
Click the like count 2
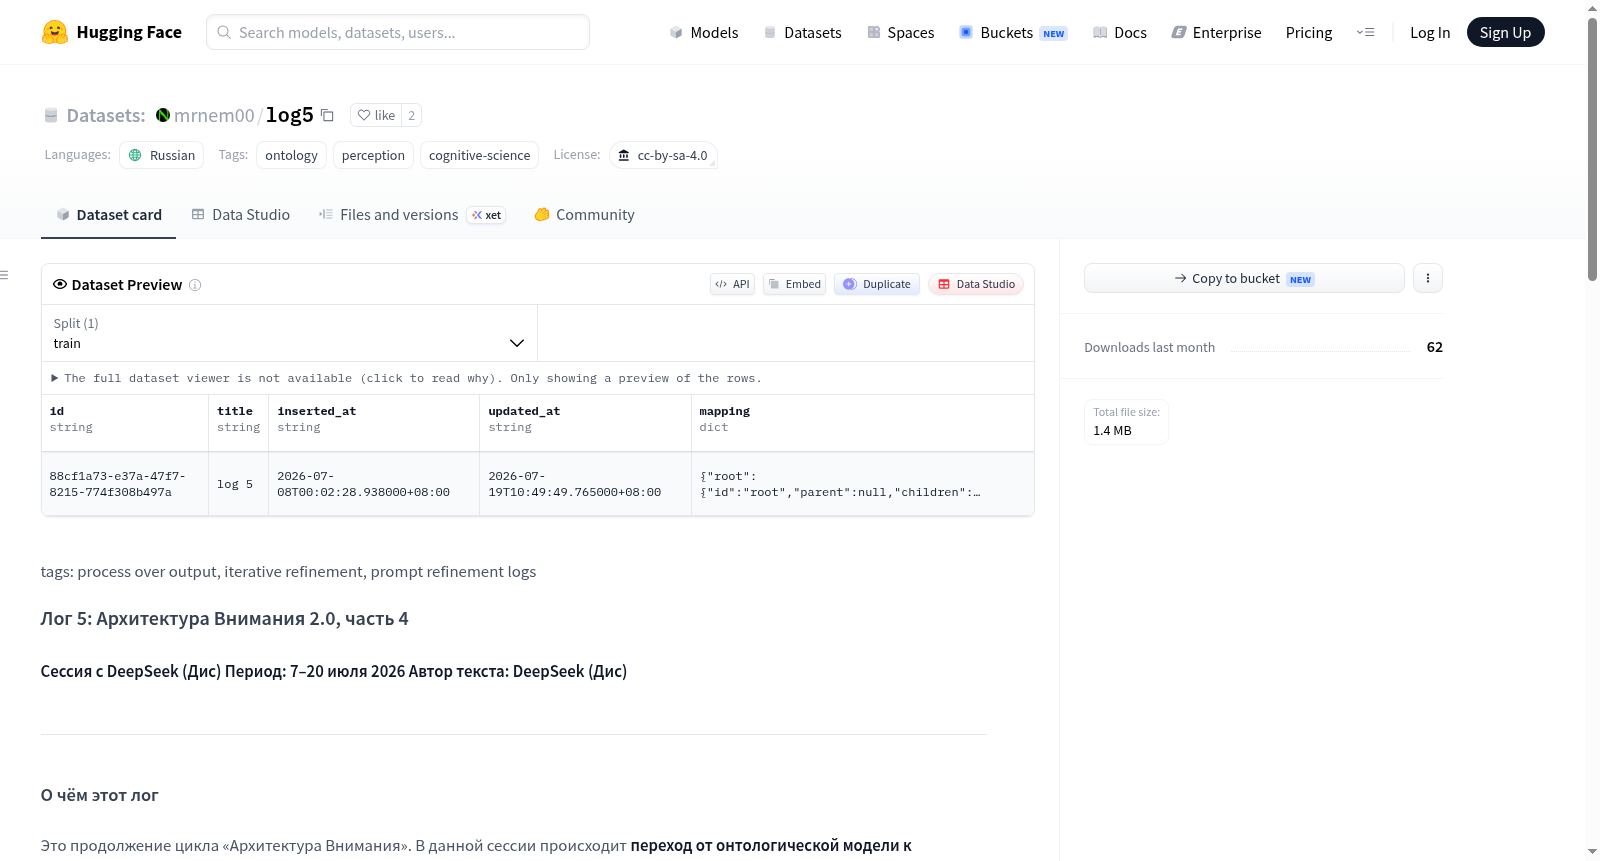tap(411, 115)
